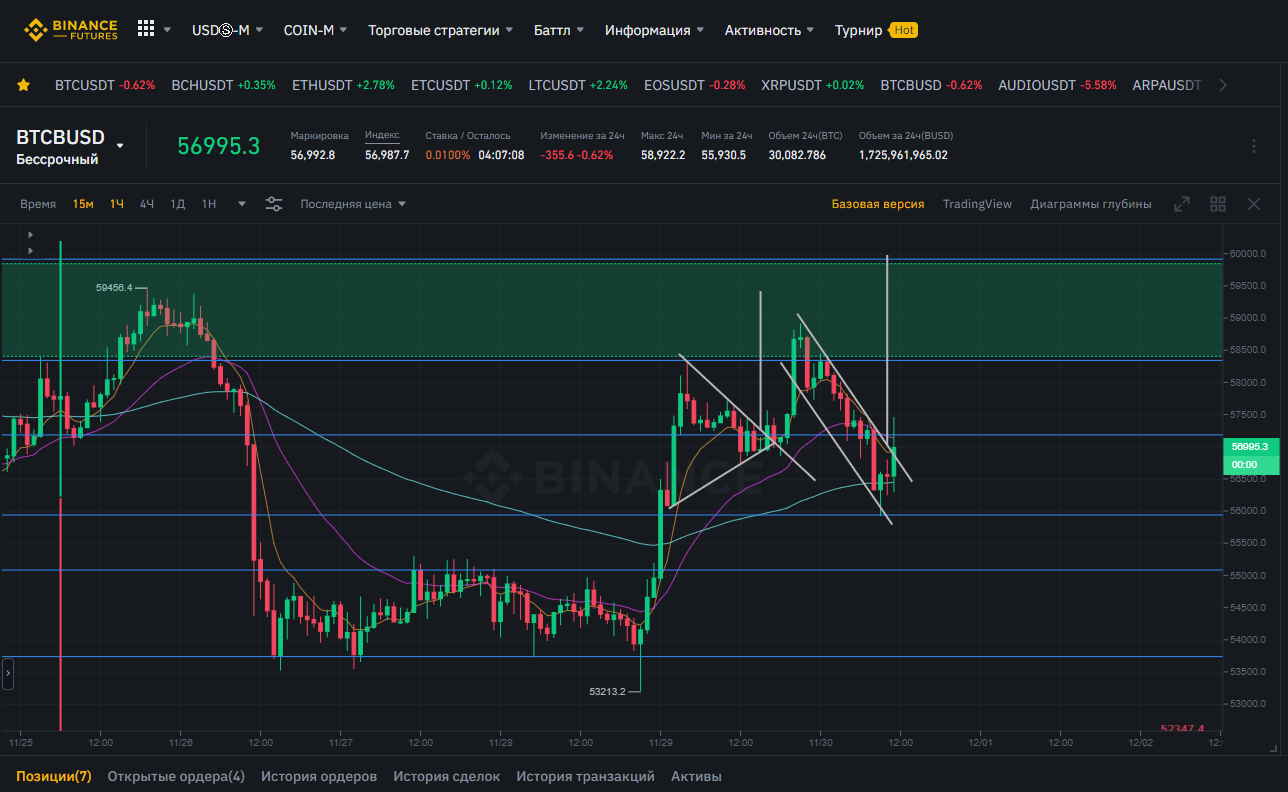1288x792 pixels.
Task: Open COIN-M menu dropdown
Action: [x=315, y=30]
